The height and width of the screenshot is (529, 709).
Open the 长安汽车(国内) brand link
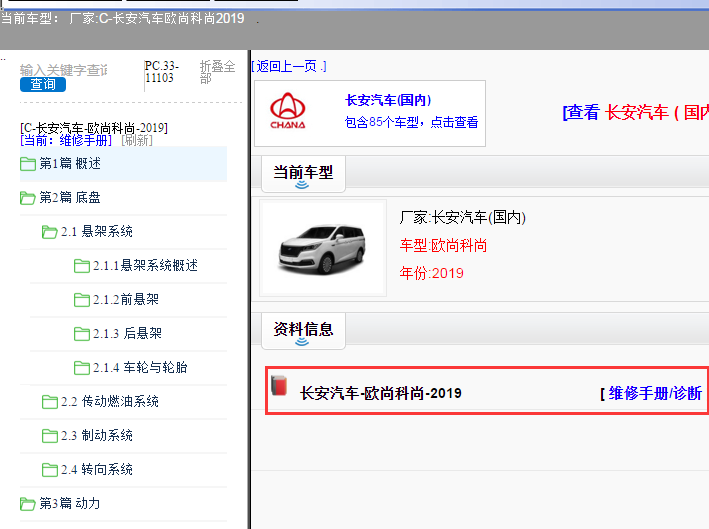[x=388, y=100]
